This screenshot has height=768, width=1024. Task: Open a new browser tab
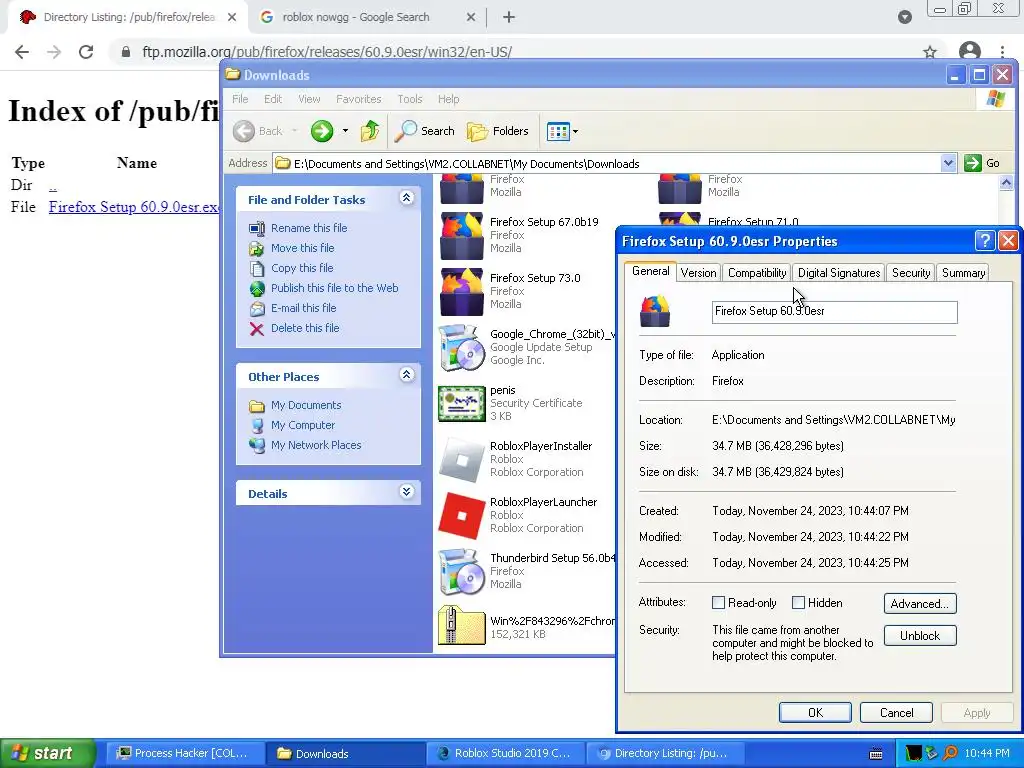click(x=509, y=18)
